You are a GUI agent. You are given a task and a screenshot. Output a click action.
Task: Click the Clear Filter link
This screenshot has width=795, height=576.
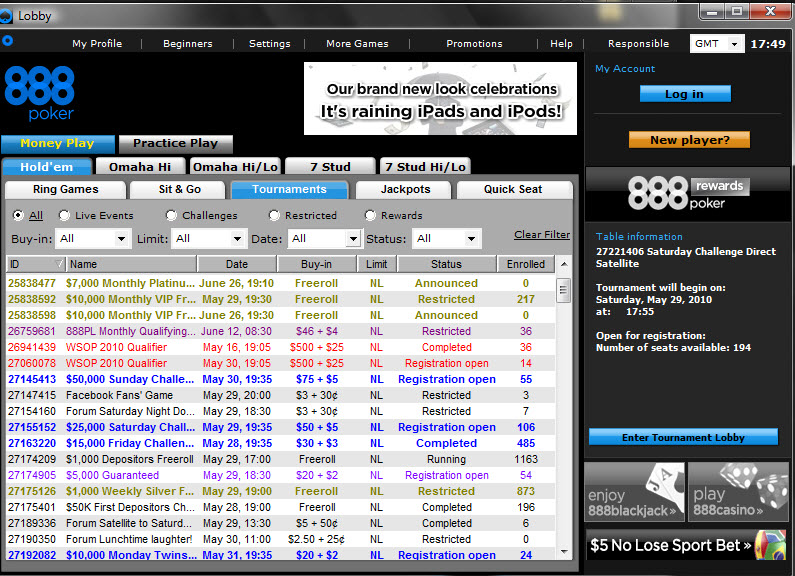pyautogui.click(x=542, y=235)
